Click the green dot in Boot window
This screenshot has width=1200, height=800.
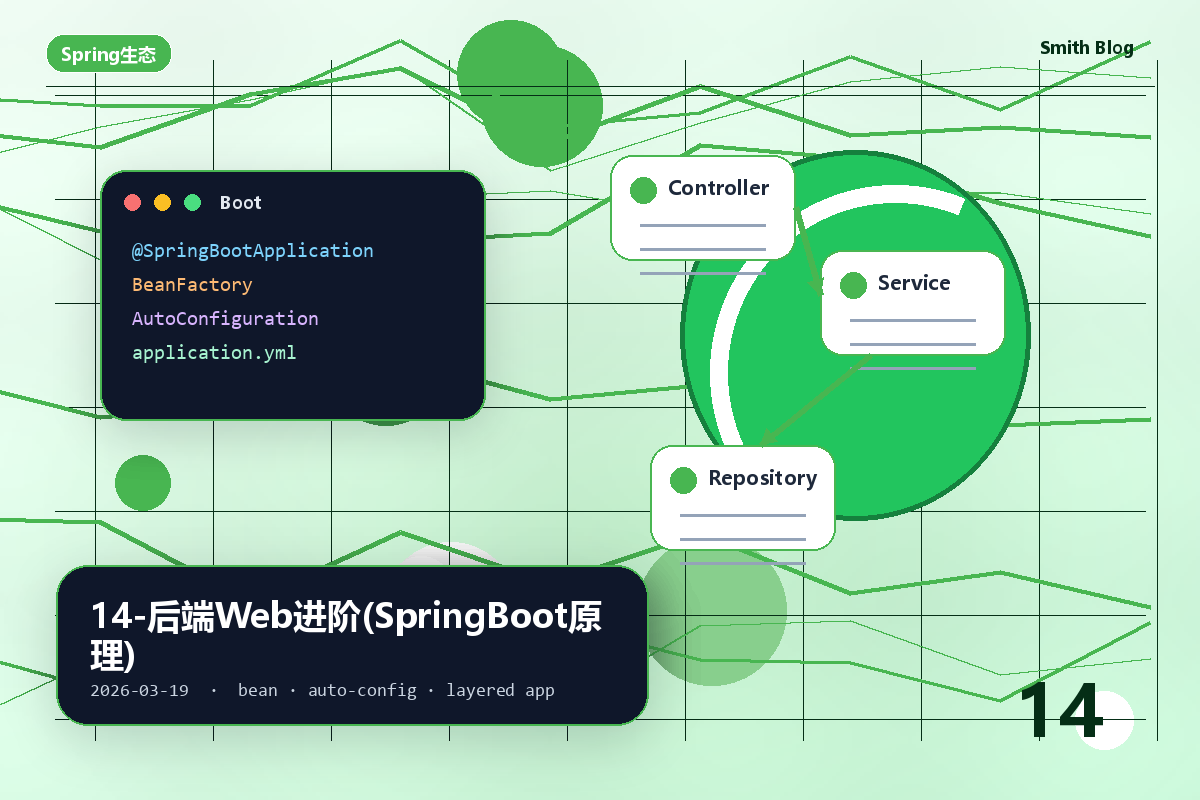pyautogui.click(x=192, y=203)
